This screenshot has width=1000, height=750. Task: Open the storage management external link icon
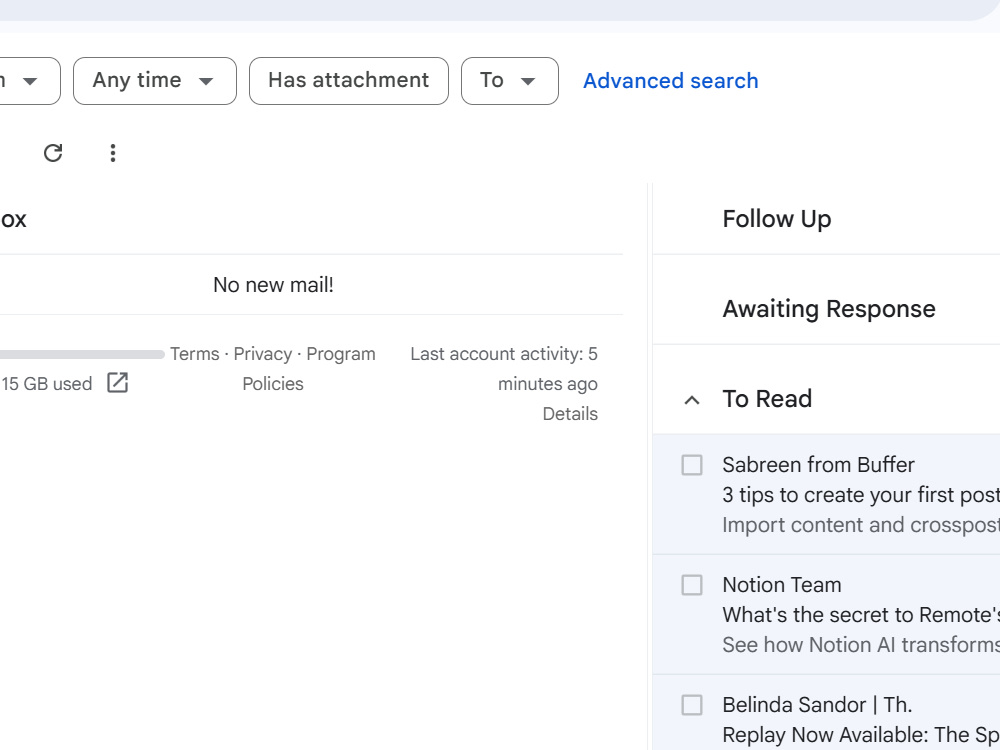coord(117,383)
